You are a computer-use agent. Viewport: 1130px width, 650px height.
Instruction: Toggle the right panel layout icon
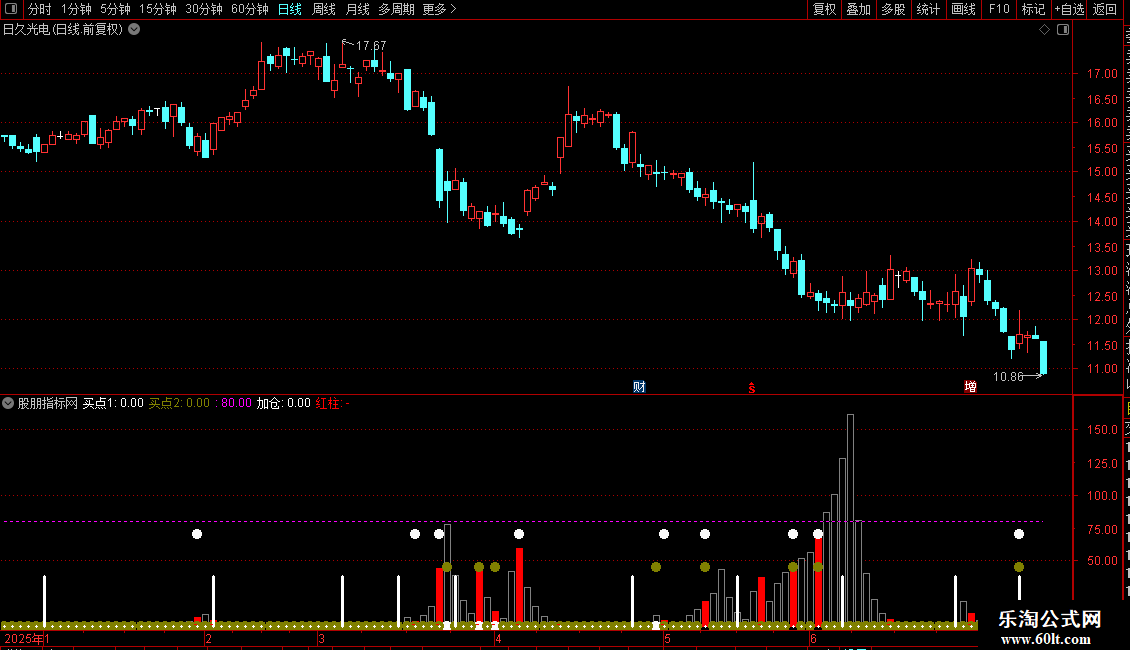1063,30
